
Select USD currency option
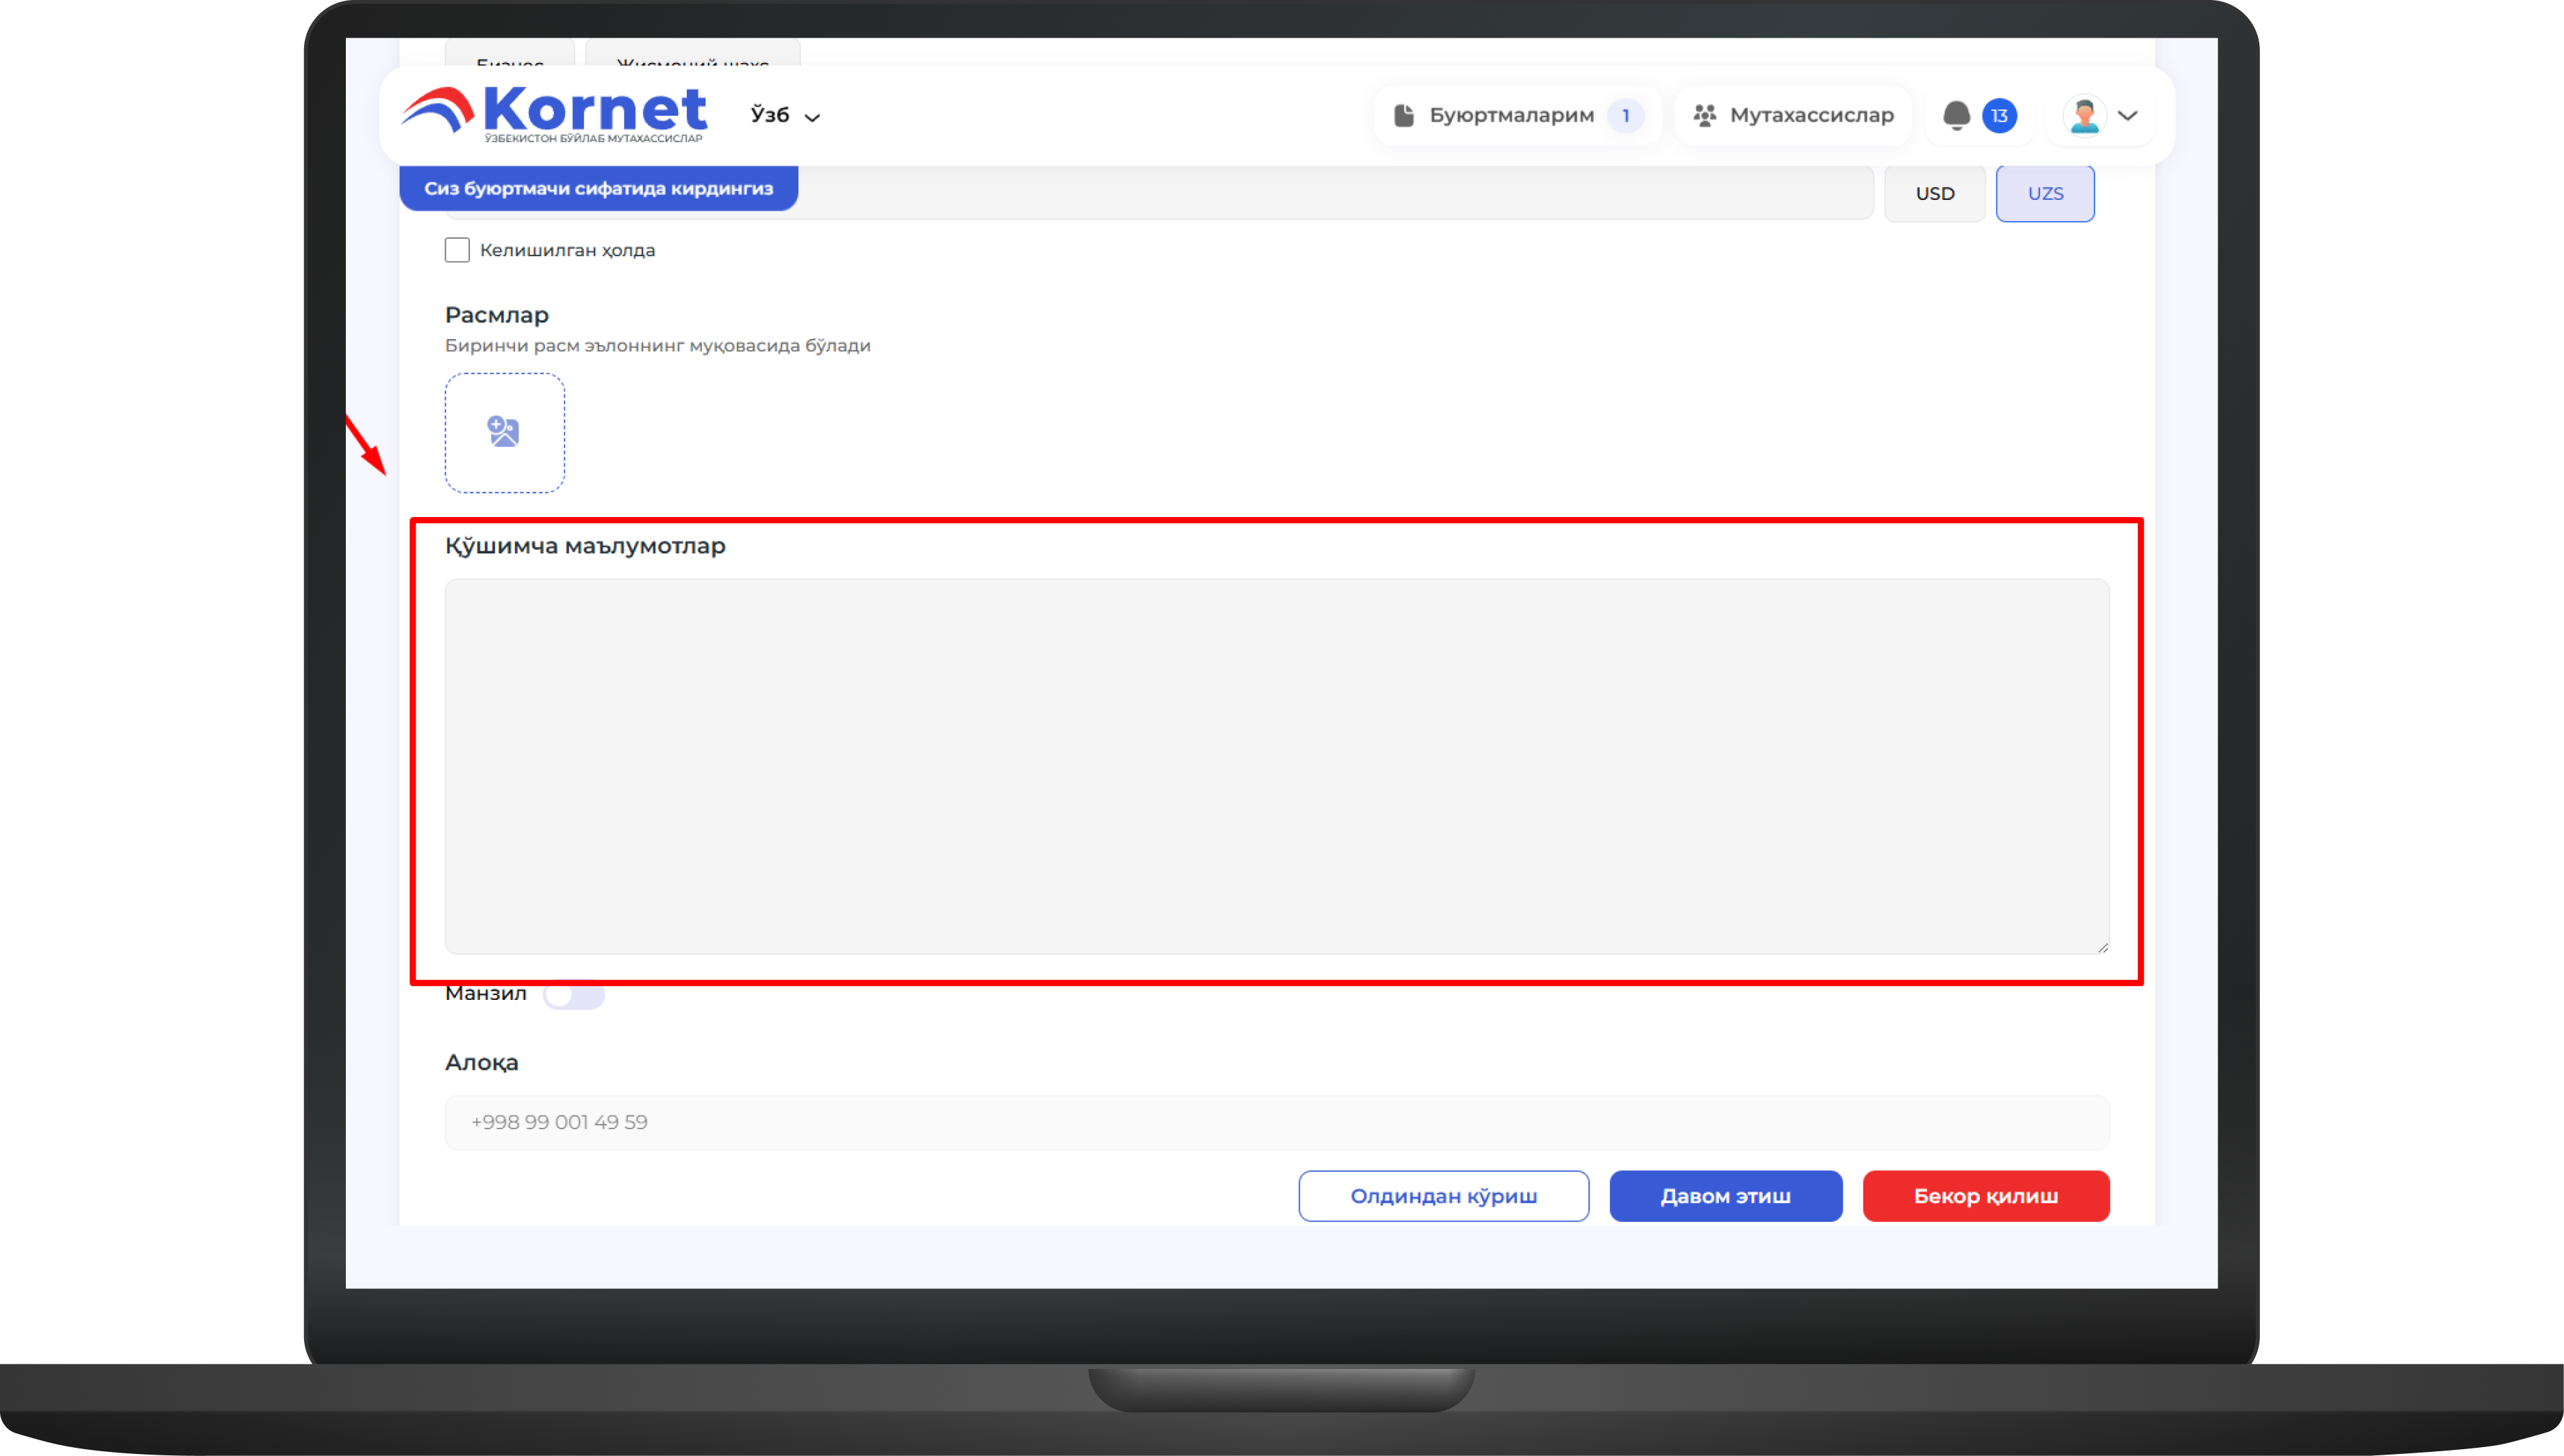pos(1934,194)
